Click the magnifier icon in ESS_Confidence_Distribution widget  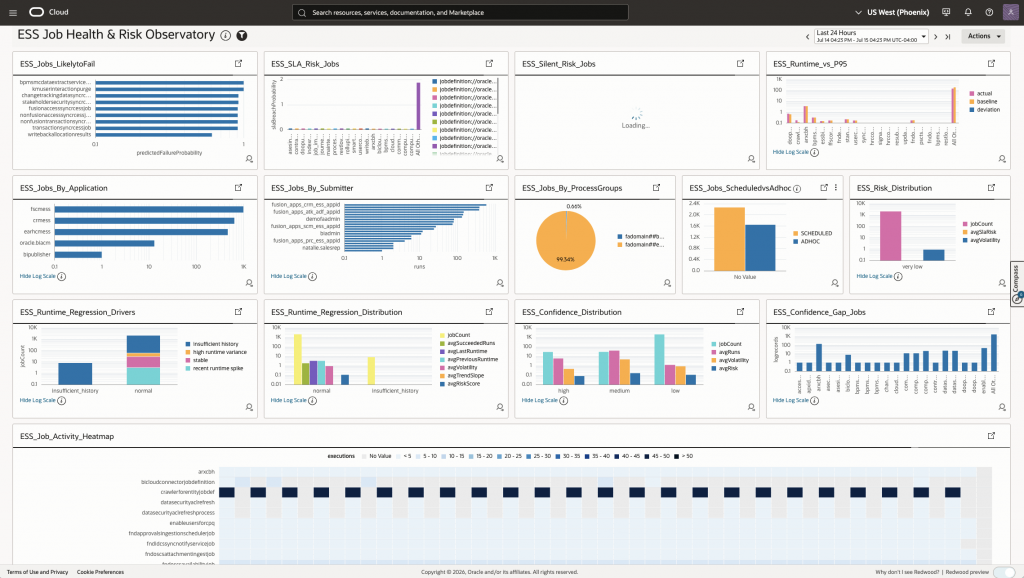(751, 407)
